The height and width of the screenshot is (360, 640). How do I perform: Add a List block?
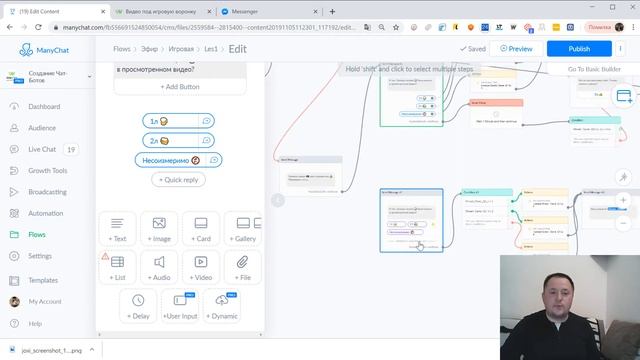(x=118, y=267)
